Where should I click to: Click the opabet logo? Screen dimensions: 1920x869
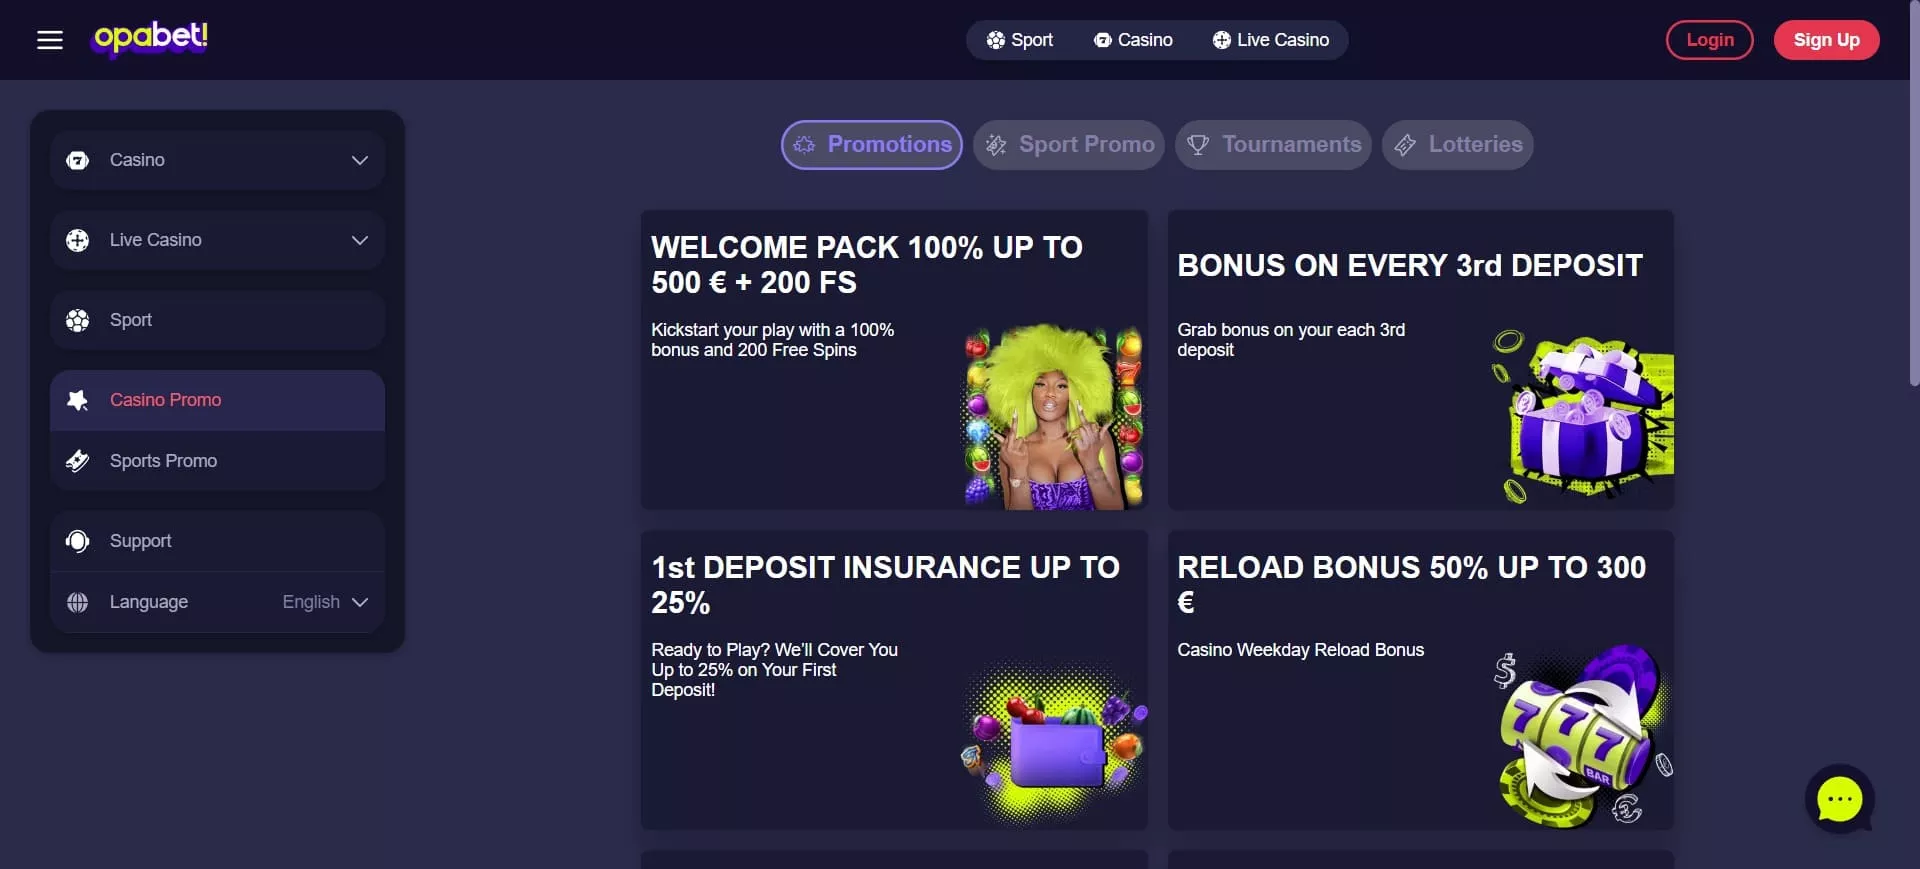[x=151, y=38]
